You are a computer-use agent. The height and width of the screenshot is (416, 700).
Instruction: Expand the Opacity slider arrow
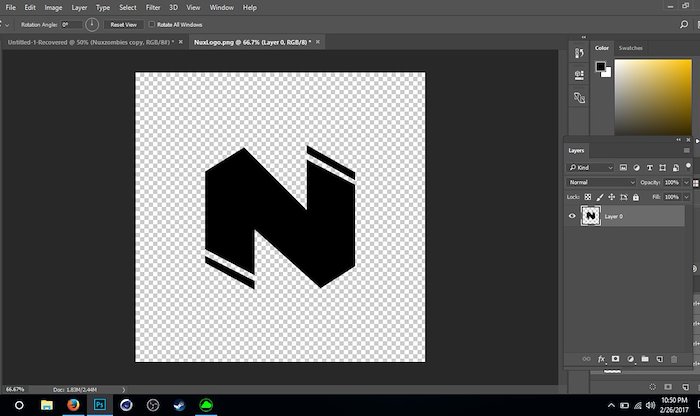[x=687, y=182]
